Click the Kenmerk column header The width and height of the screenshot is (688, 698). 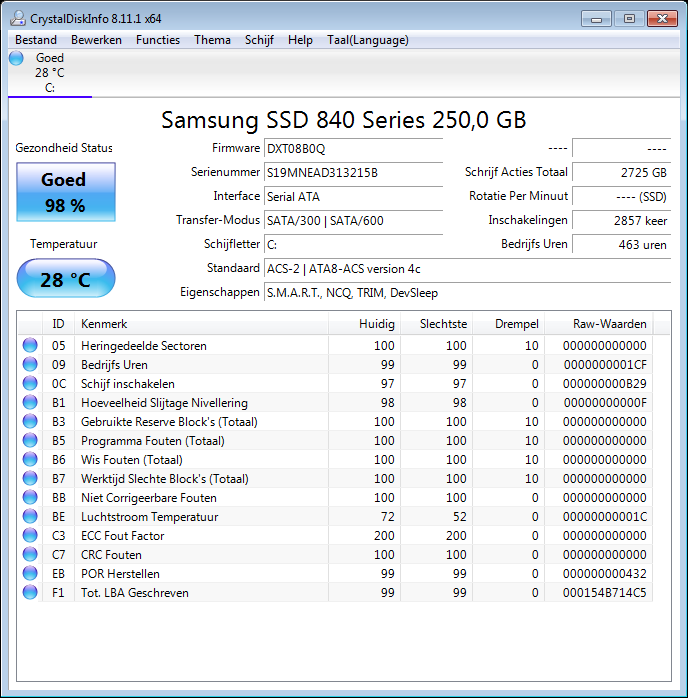(x=201, y=324)
